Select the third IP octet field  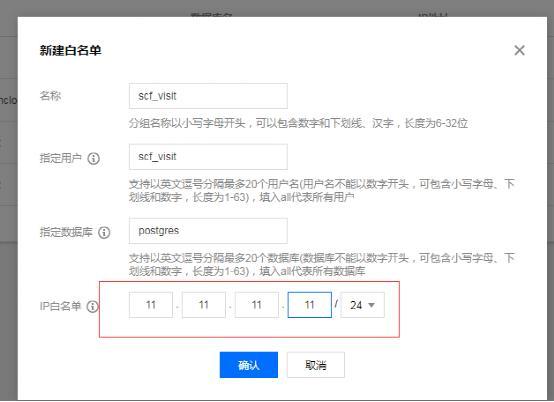coord(257,305)
